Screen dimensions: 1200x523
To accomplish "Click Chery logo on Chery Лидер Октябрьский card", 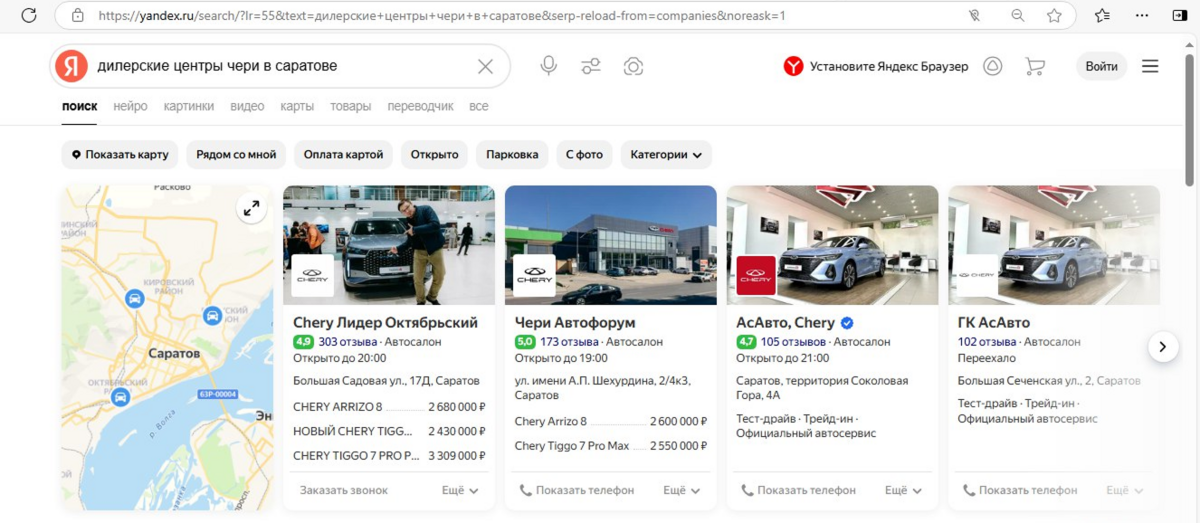I will coord(312,275).
